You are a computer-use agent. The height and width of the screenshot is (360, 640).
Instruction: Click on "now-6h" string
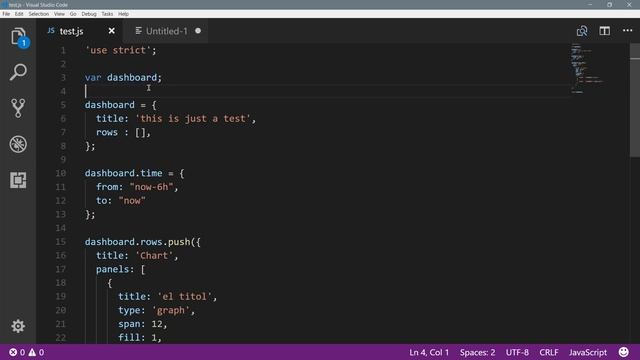tap(151, 187)
